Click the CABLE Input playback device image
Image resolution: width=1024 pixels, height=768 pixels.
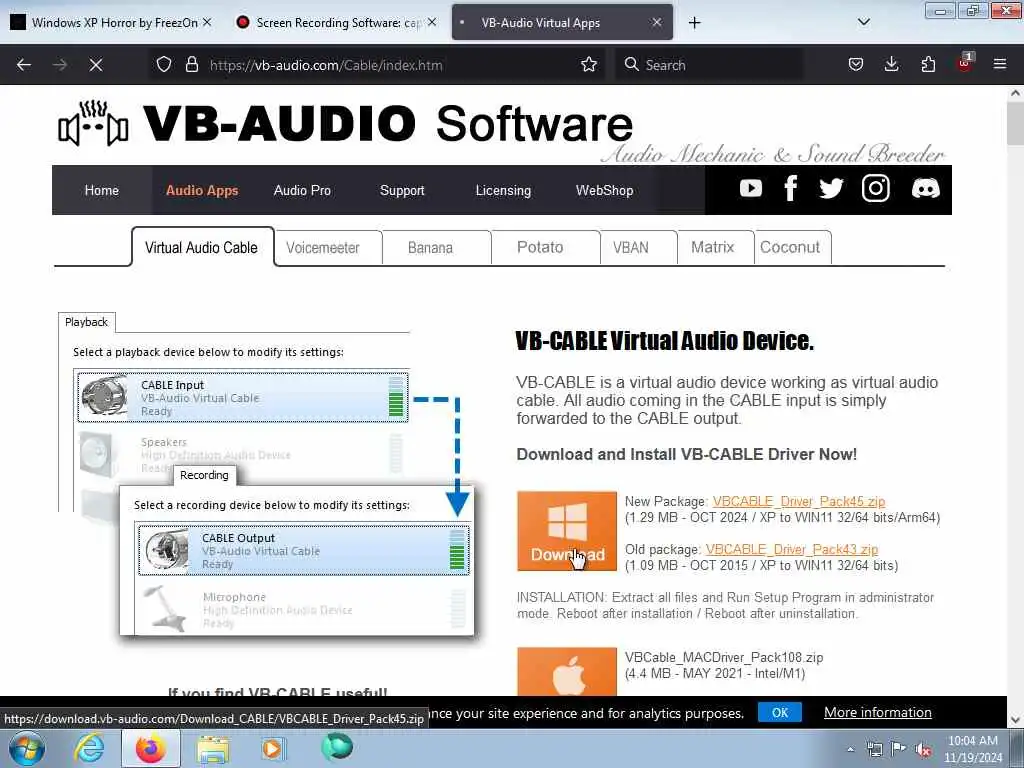[104, 395]
